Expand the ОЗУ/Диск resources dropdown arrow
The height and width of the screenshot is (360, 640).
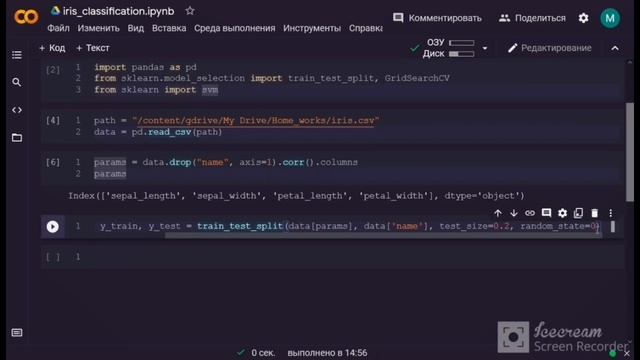485,48
